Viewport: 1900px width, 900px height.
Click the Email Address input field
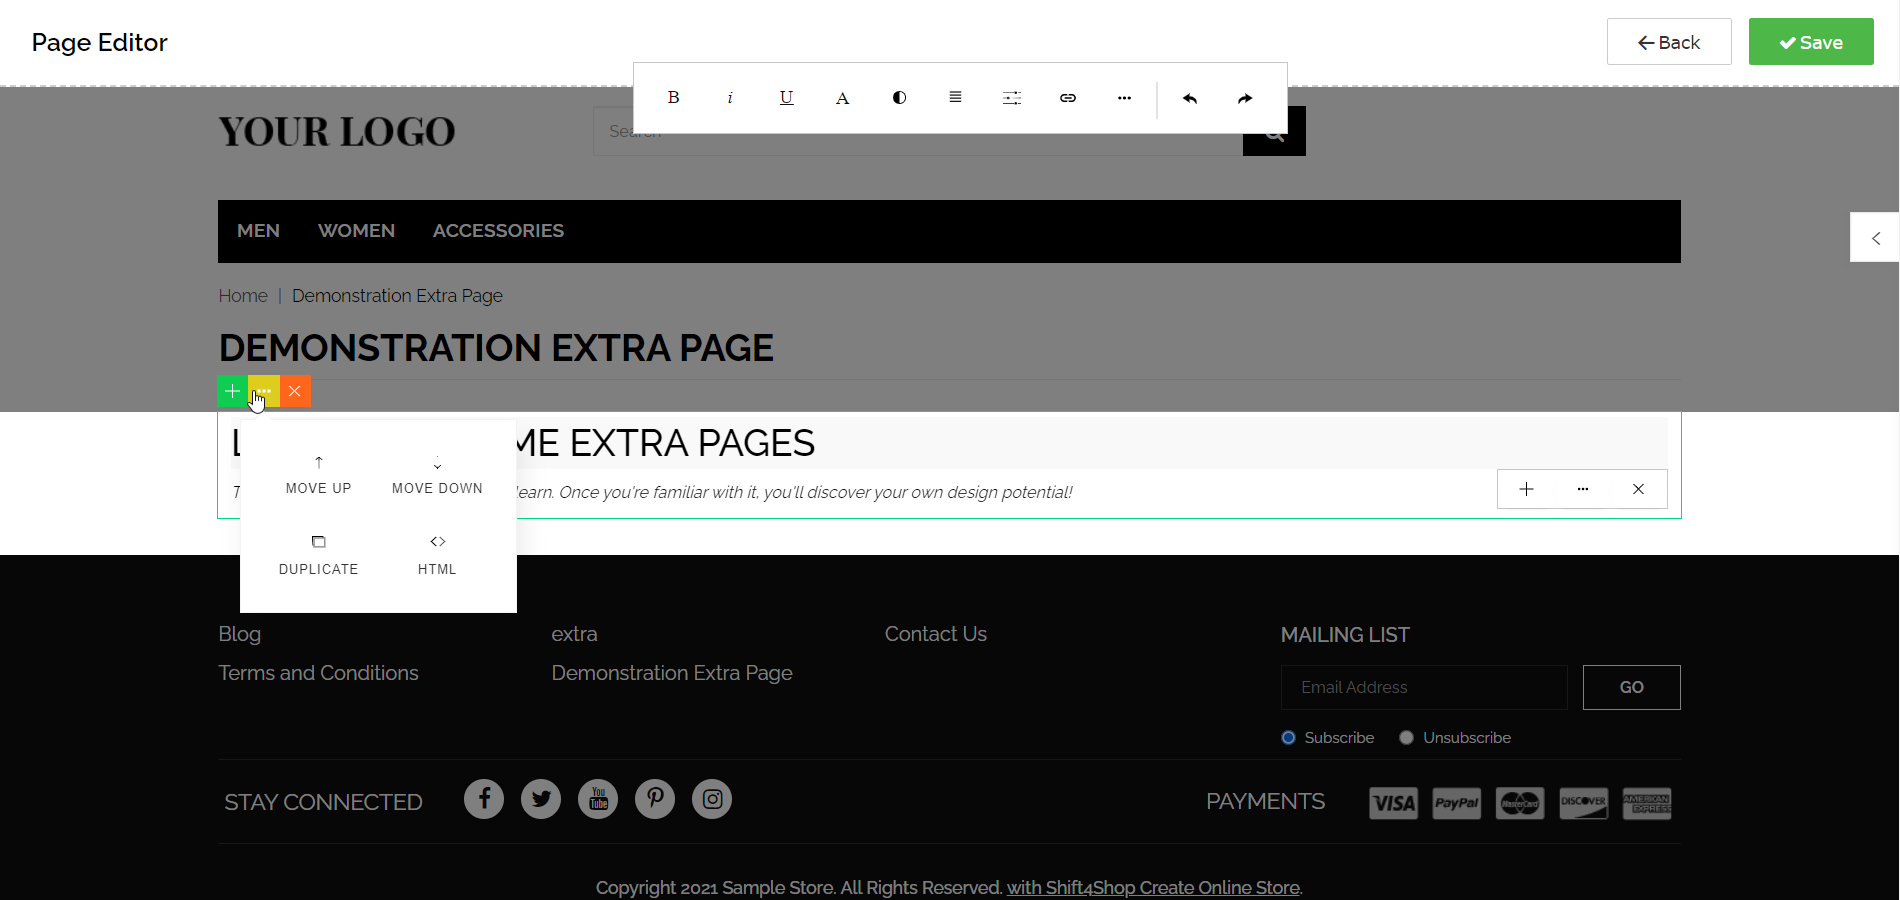coord(1423,687)
